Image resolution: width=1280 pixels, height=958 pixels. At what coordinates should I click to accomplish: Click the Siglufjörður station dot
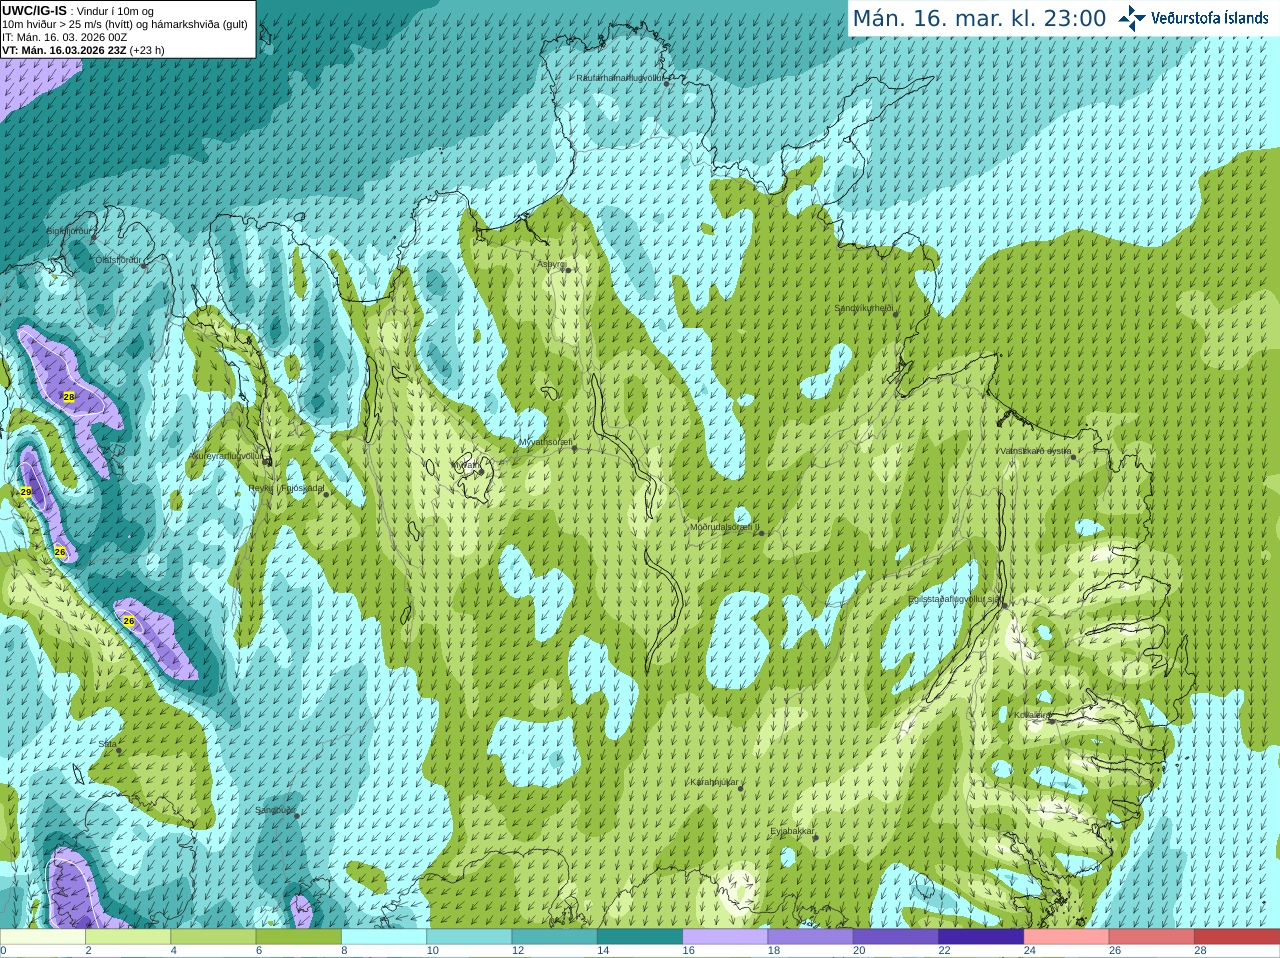(x=94, y=237)
